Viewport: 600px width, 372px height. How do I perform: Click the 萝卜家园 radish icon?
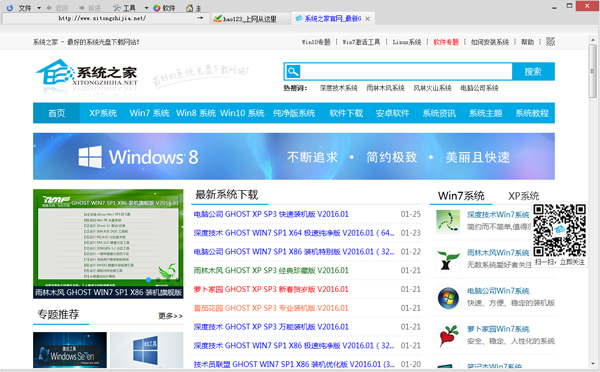point(448,336)
